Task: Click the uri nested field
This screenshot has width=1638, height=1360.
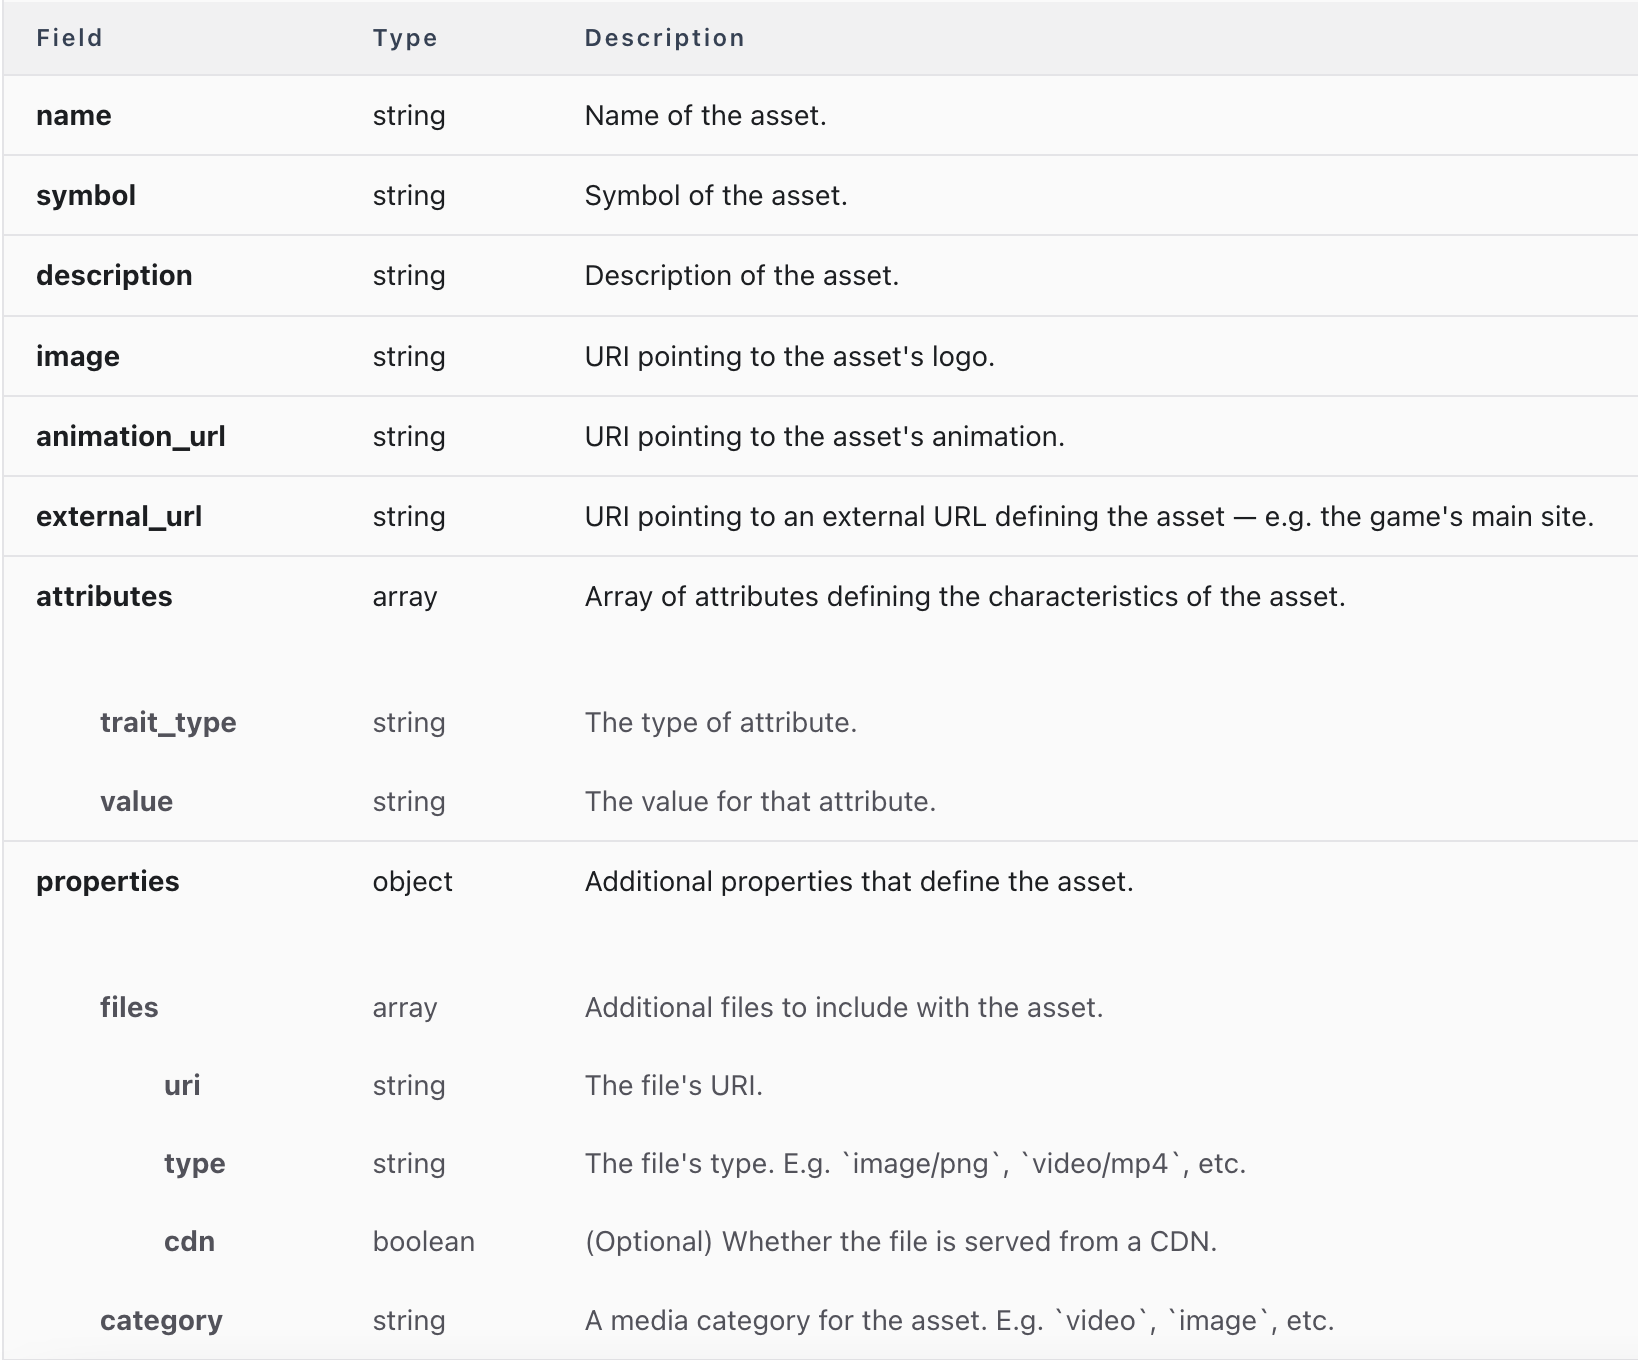Action: coord(182,1085)
